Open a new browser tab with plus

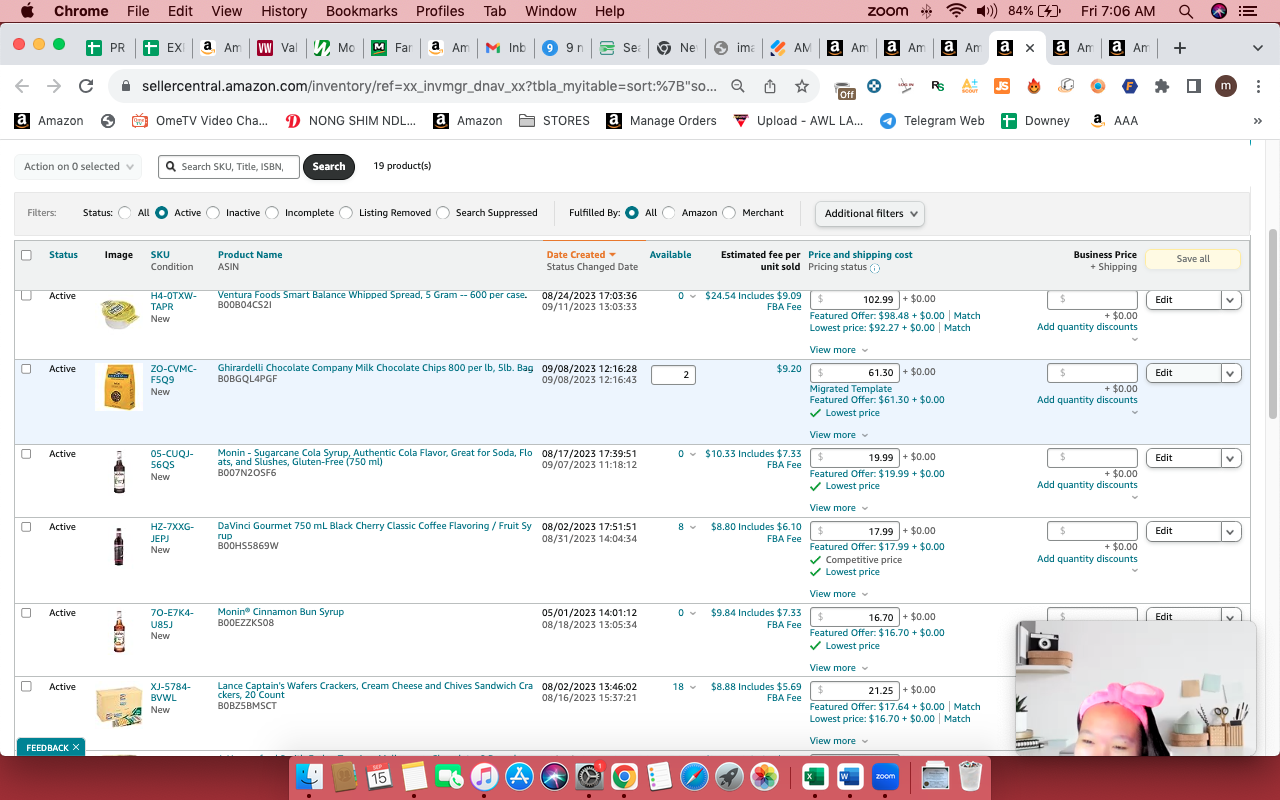pyautogui.click(x=1180, y=48)
